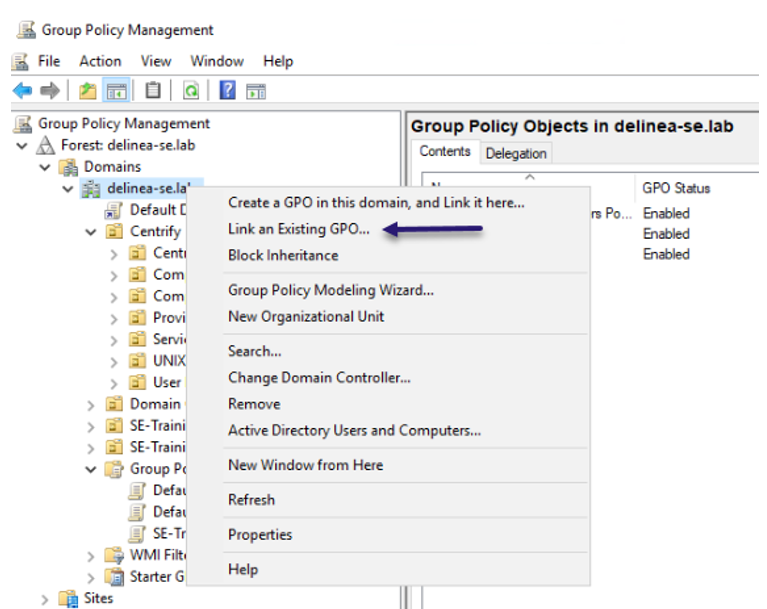Collapse the Domains tree node
Image resolution: width=767 pixels, height=609 pixels.
click(x=45, y=167)
